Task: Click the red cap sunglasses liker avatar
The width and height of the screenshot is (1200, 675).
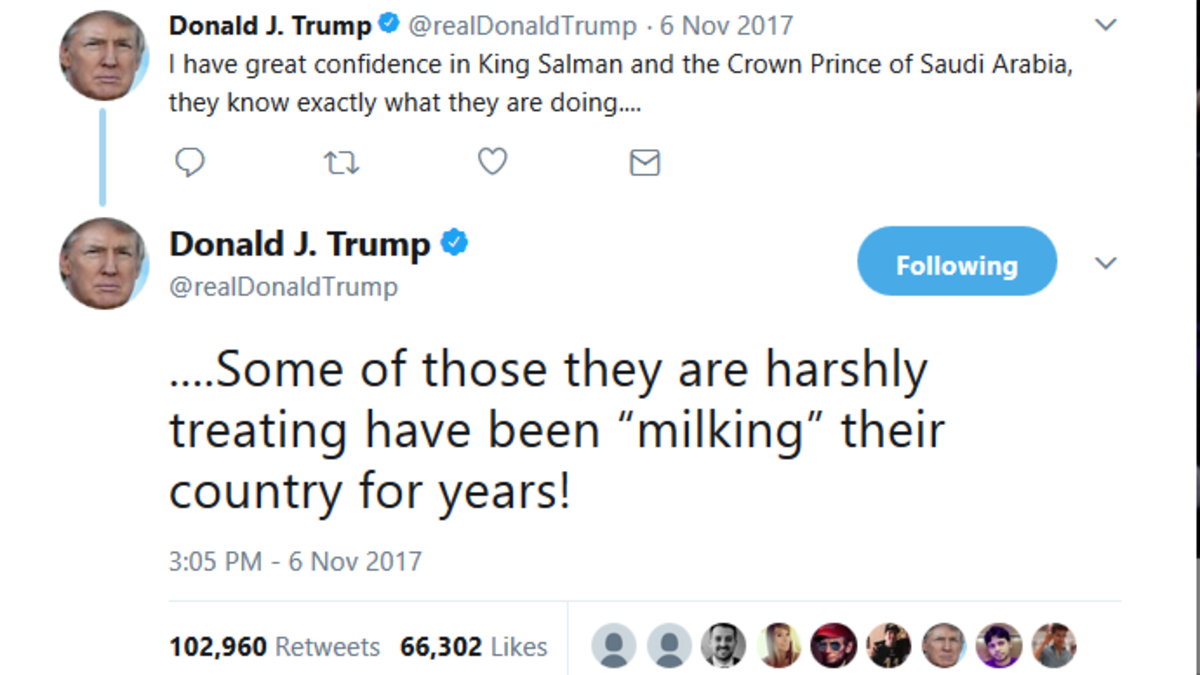Action: [833, 646]
